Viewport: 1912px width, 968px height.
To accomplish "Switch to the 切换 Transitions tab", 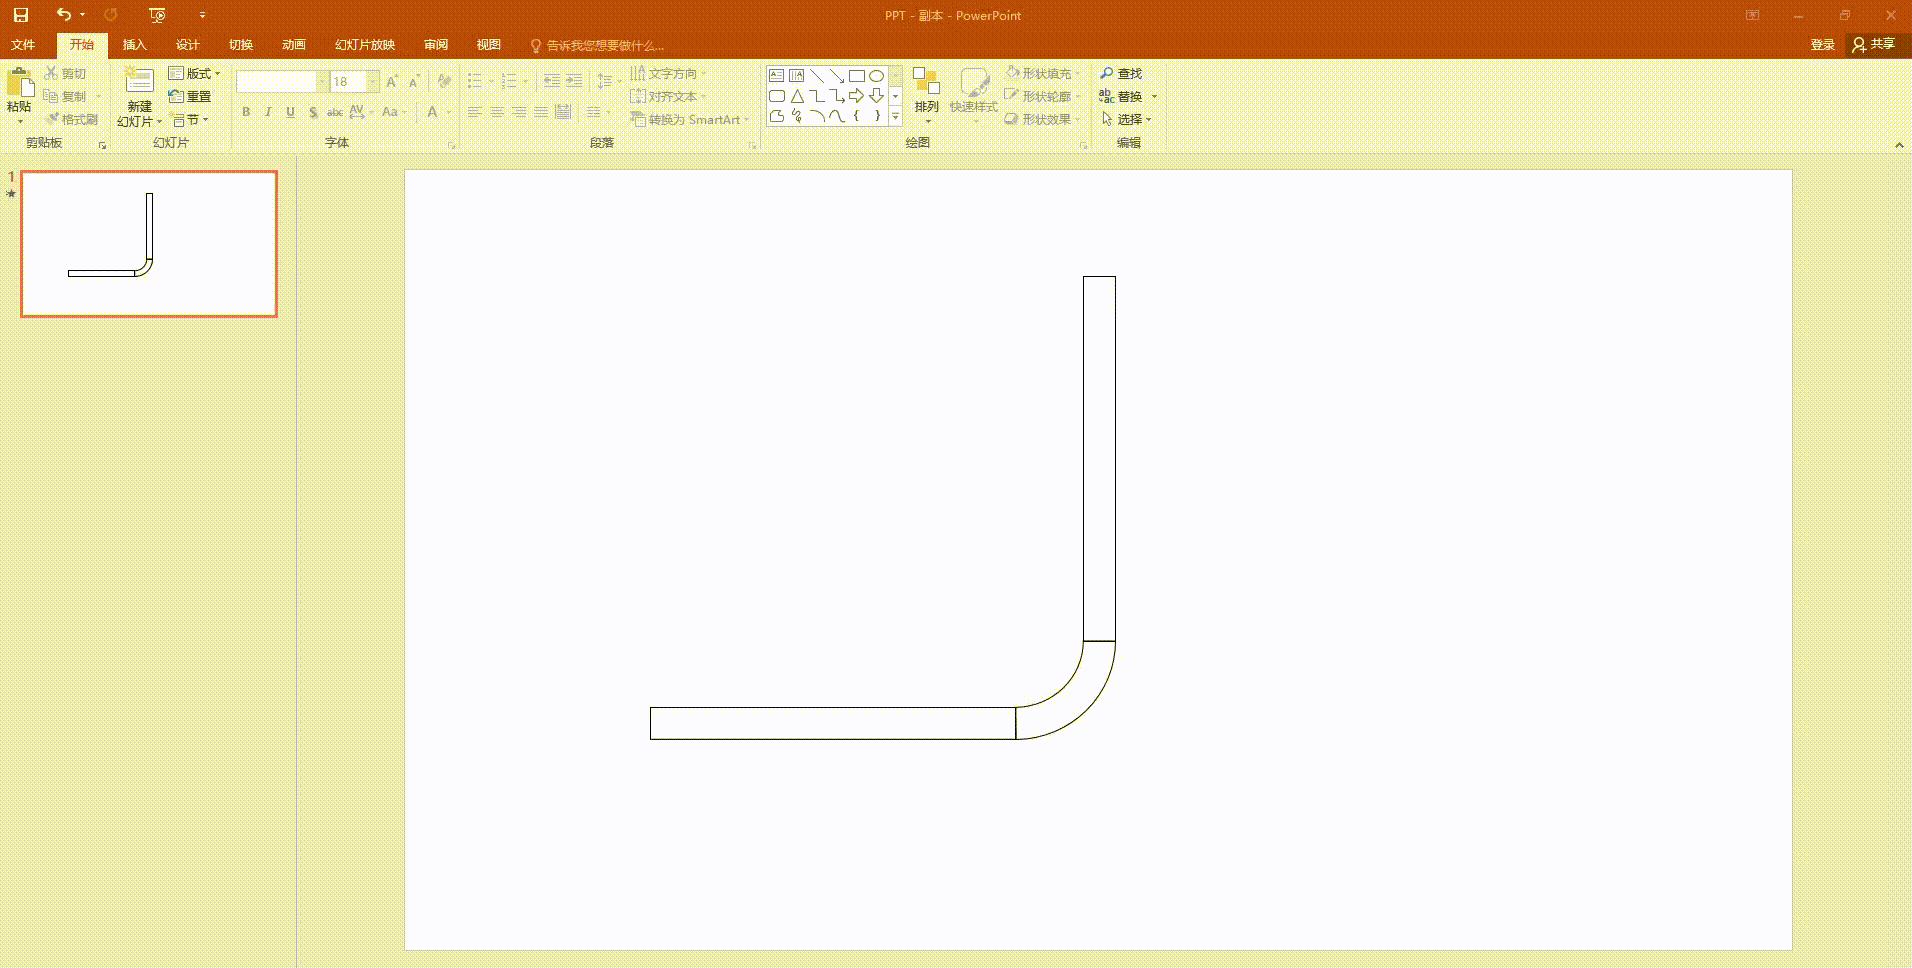I will [x=241, y=45].
